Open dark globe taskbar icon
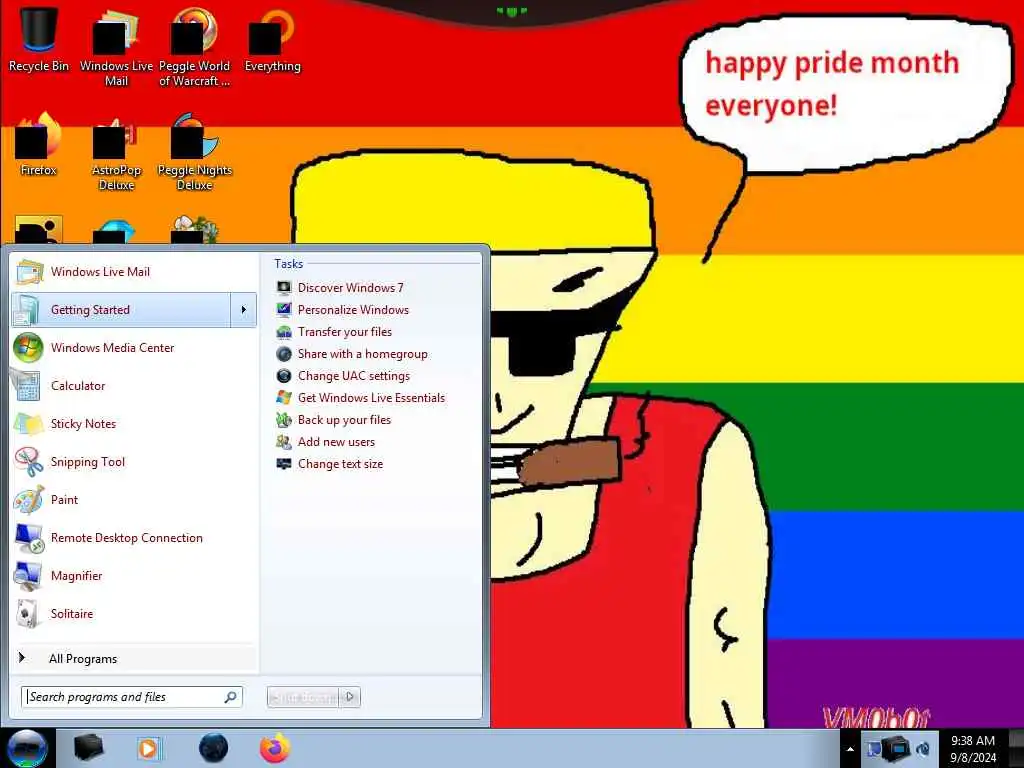The width and height of the screenshot is (1024, 768). tap(214, 748)
